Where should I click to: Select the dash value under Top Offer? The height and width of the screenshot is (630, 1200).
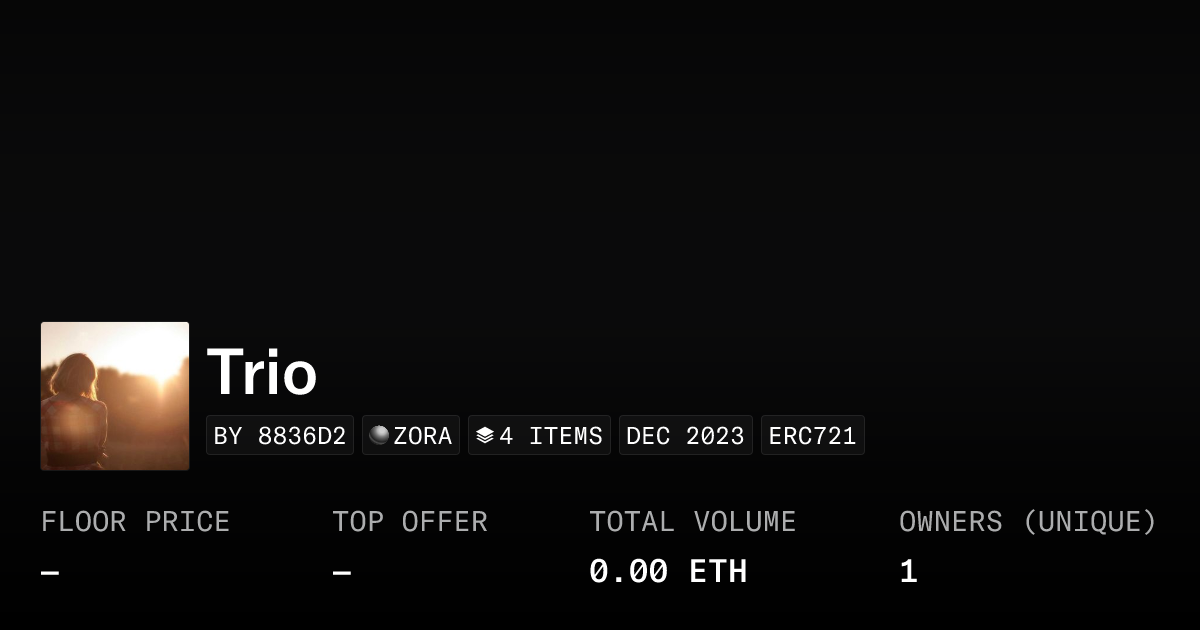coord(342,573)
